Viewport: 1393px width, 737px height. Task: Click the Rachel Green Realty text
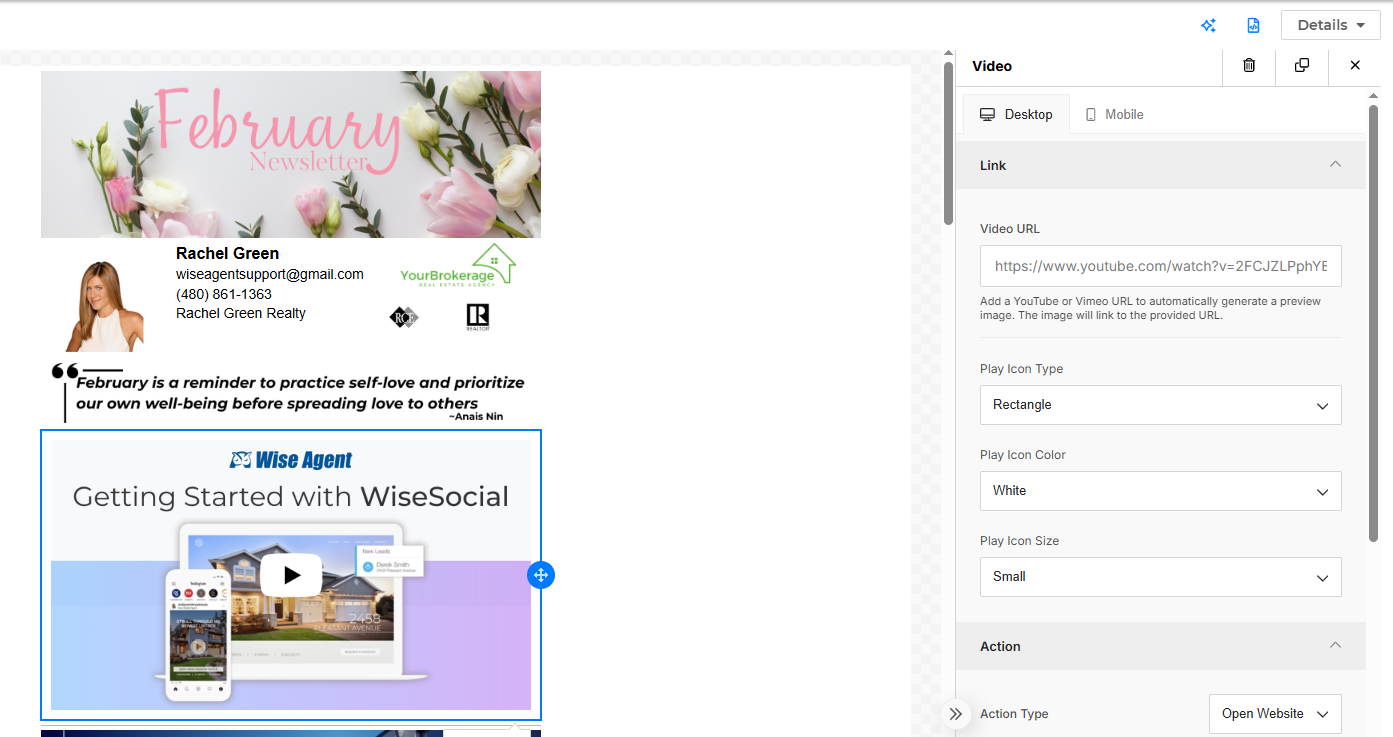[241, 313]
